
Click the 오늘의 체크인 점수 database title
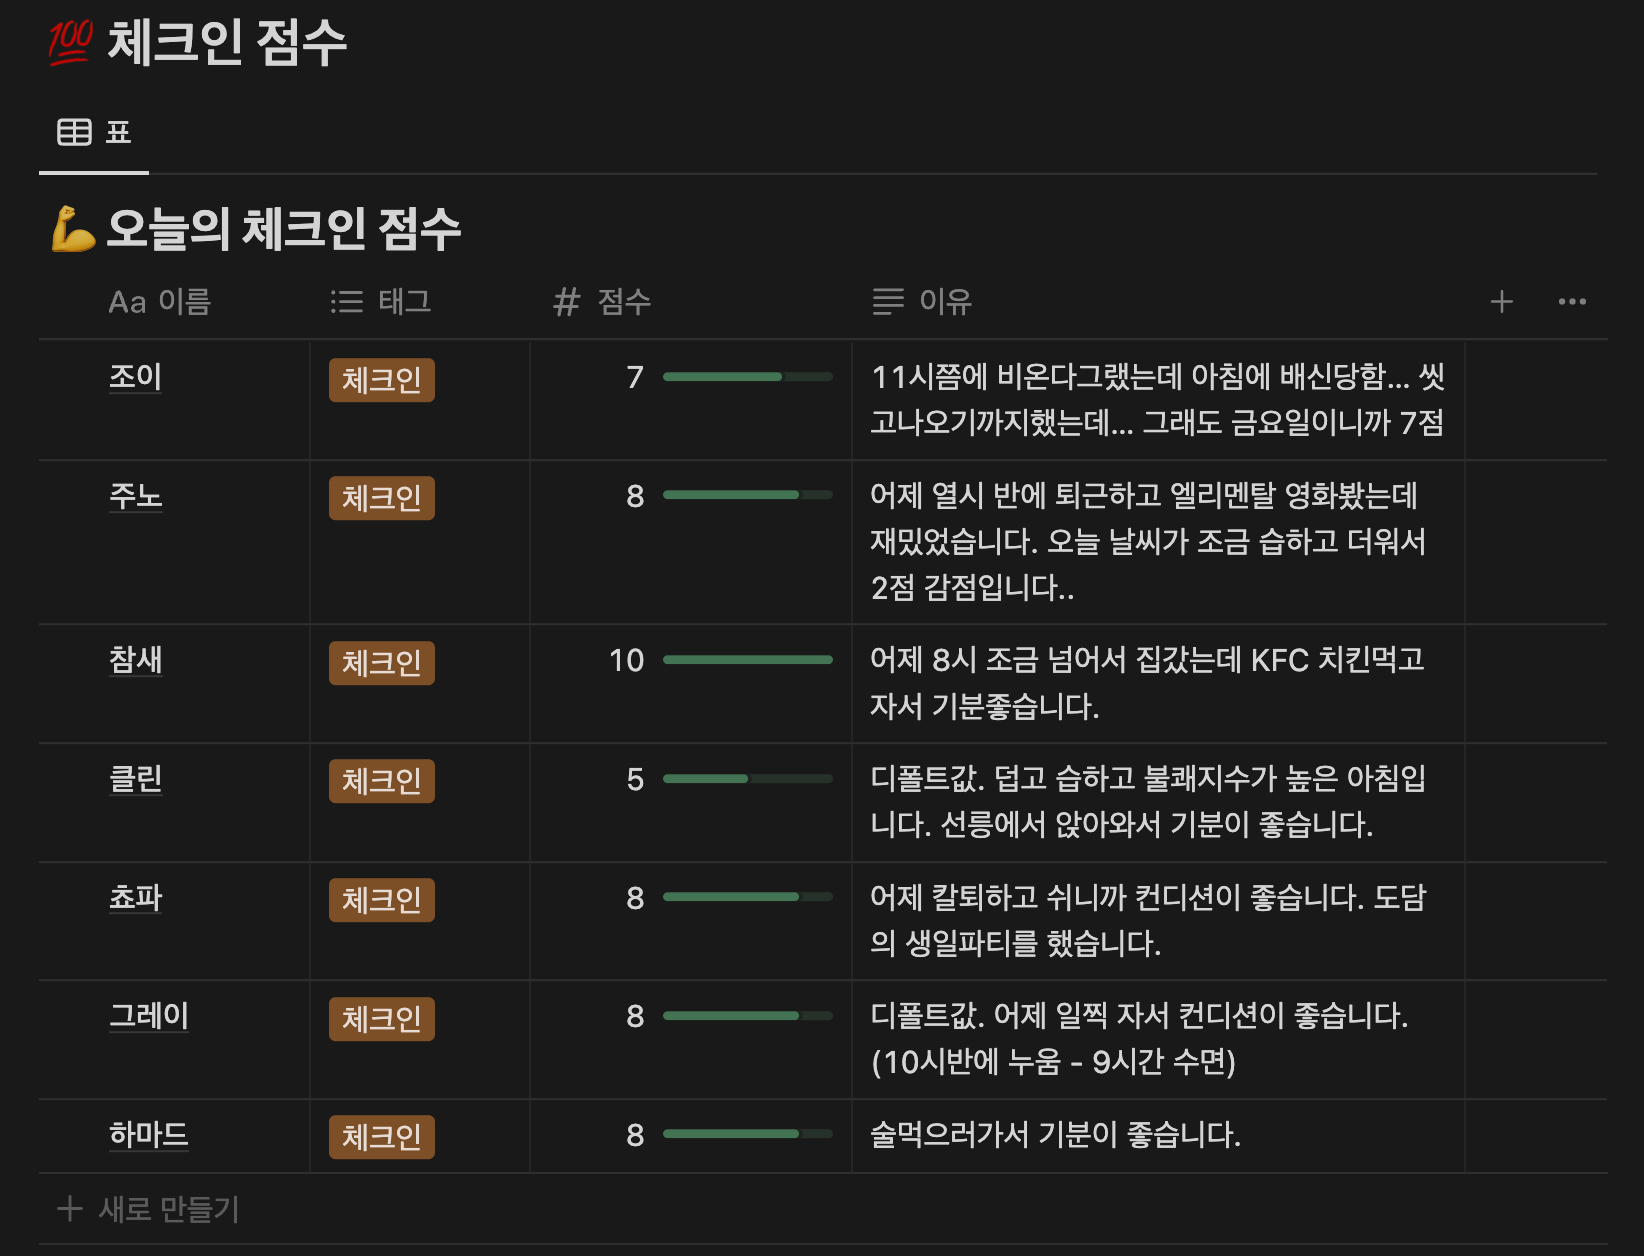[283, 229]
